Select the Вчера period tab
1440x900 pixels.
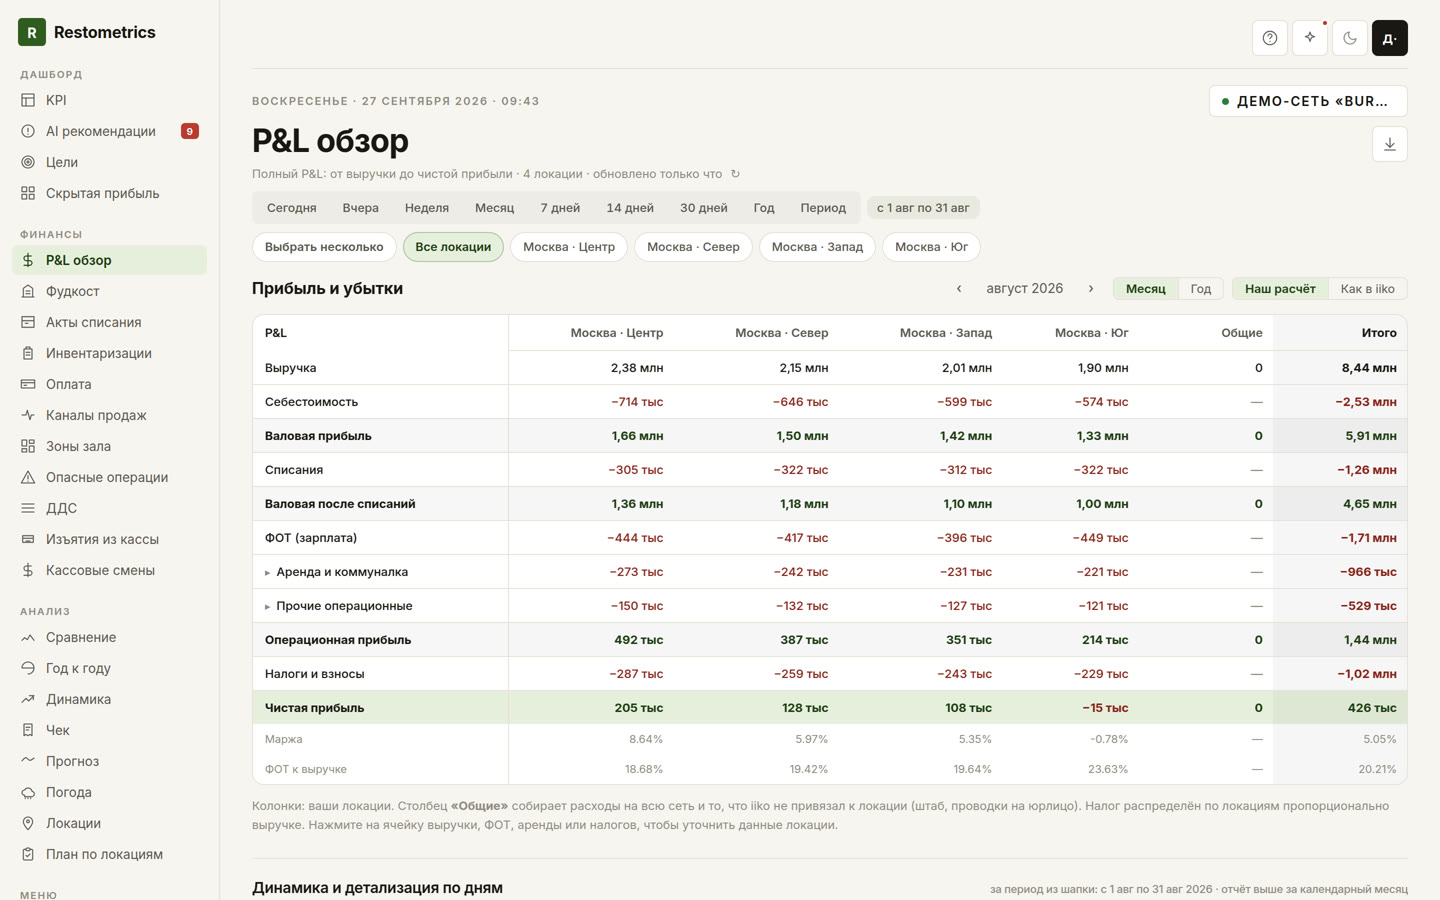(360, 208)
